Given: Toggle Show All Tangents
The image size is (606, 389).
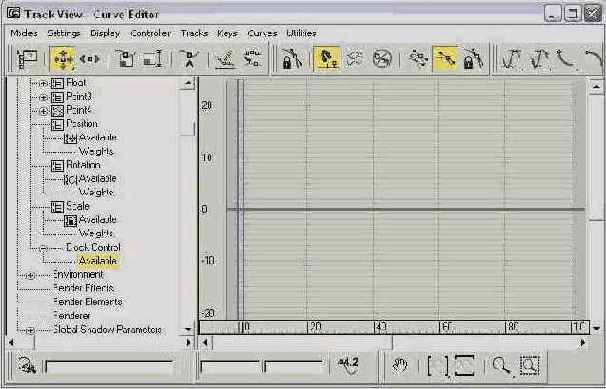Looking at the screenshot, I should [419, 59].
